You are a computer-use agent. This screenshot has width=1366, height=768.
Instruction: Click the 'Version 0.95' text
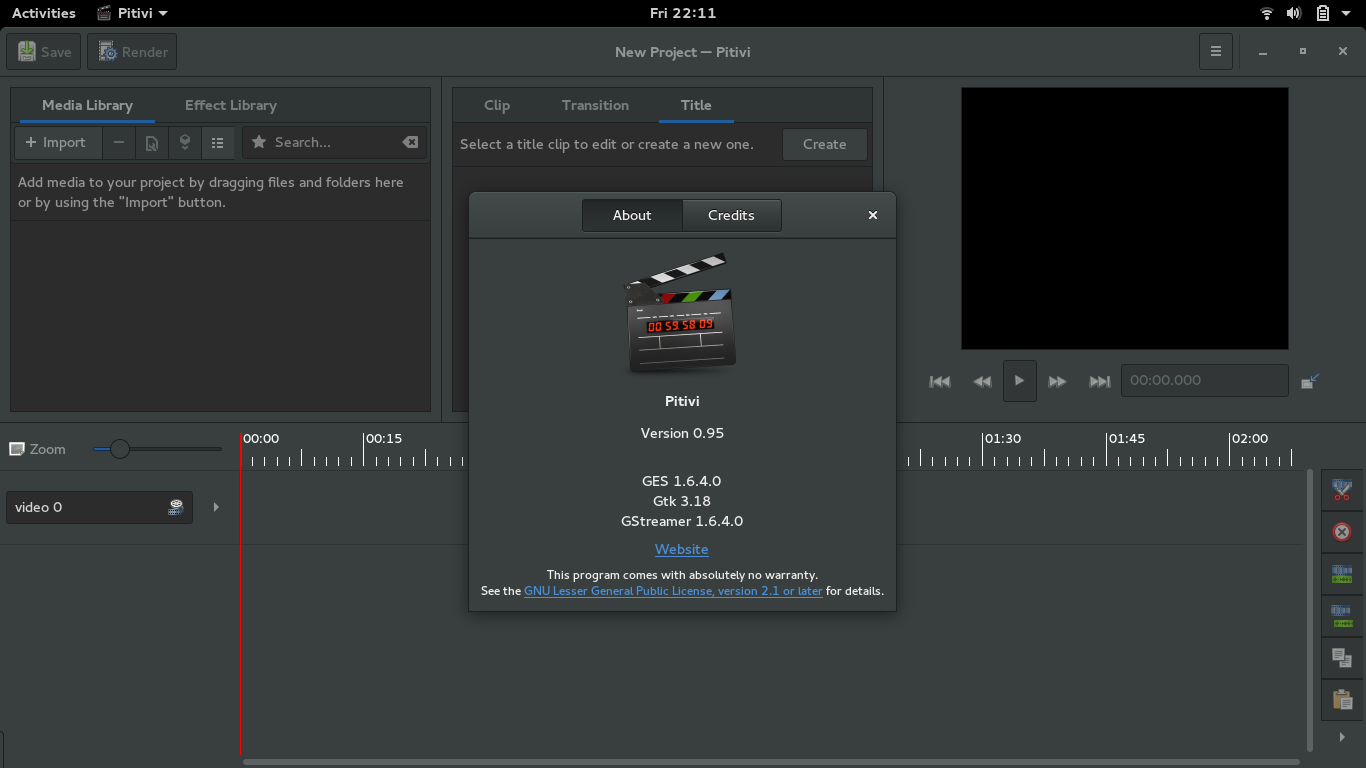click(x=682, y=433)
